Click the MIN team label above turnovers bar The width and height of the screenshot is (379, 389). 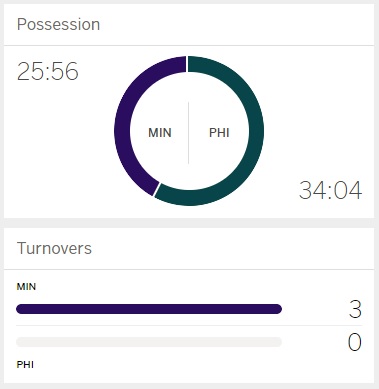click(26, 287)
